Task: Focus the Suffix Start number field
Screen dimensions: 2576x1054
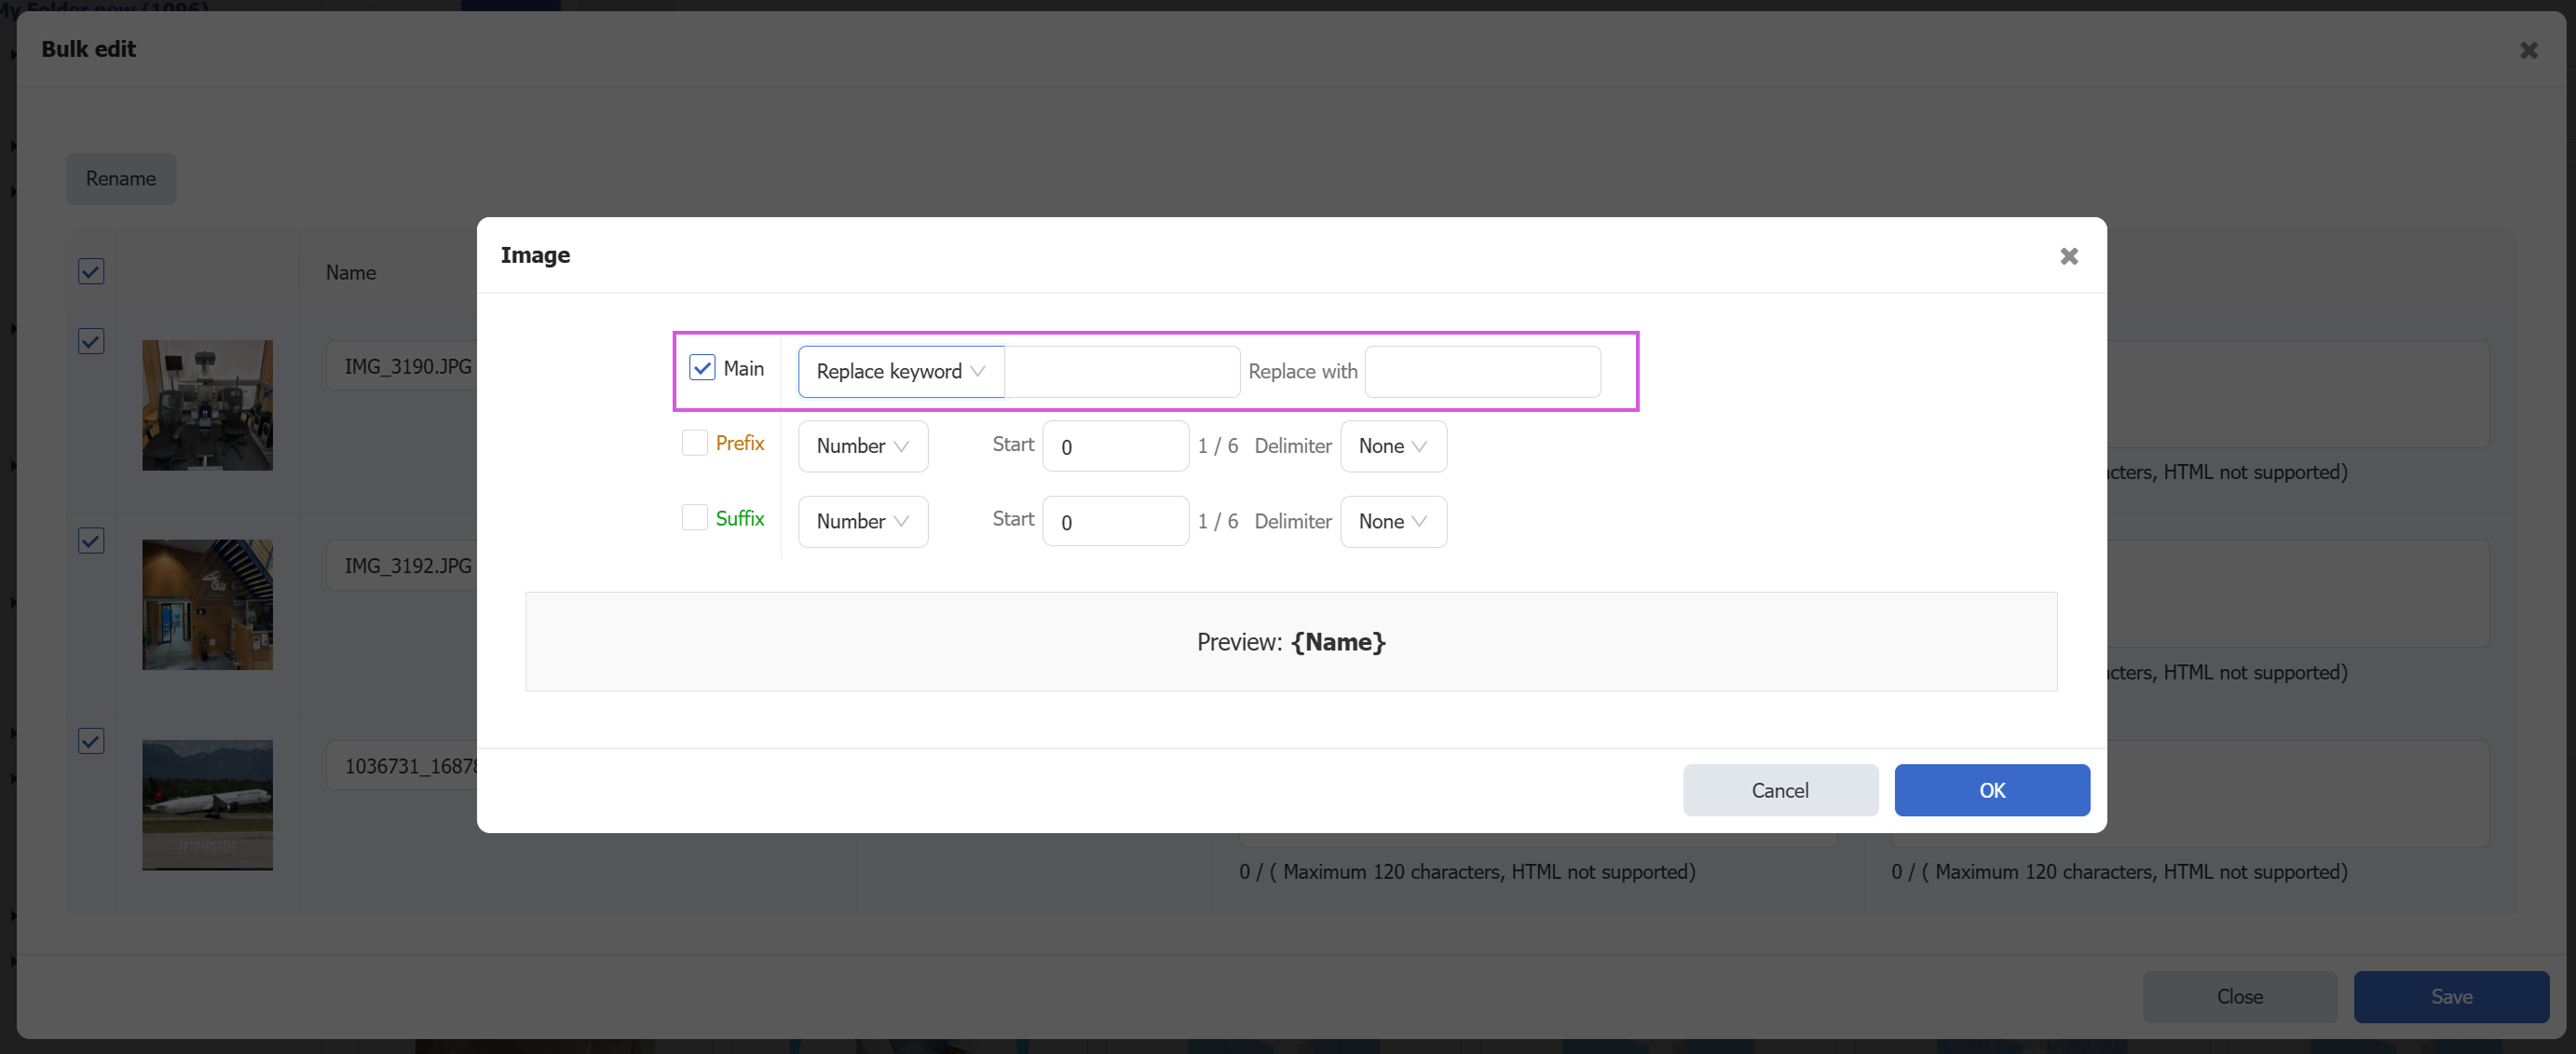Action: (x=1115, y=521)
